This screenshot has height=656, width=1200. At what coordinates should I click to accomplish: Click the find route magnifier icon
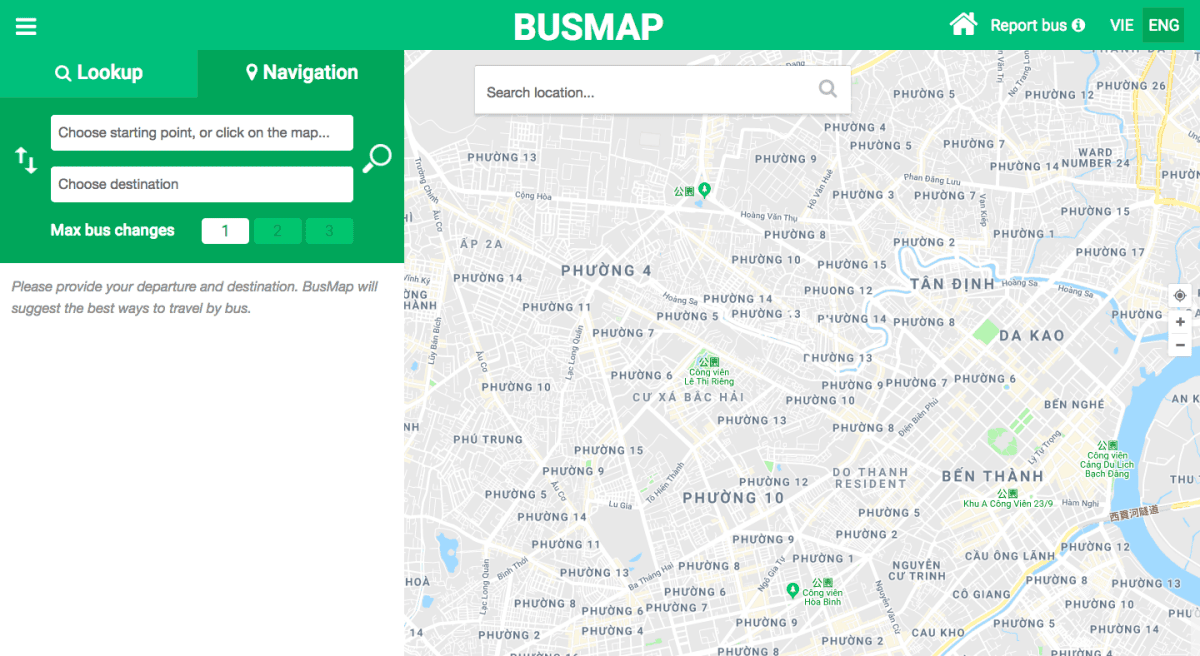click(377, 158)
